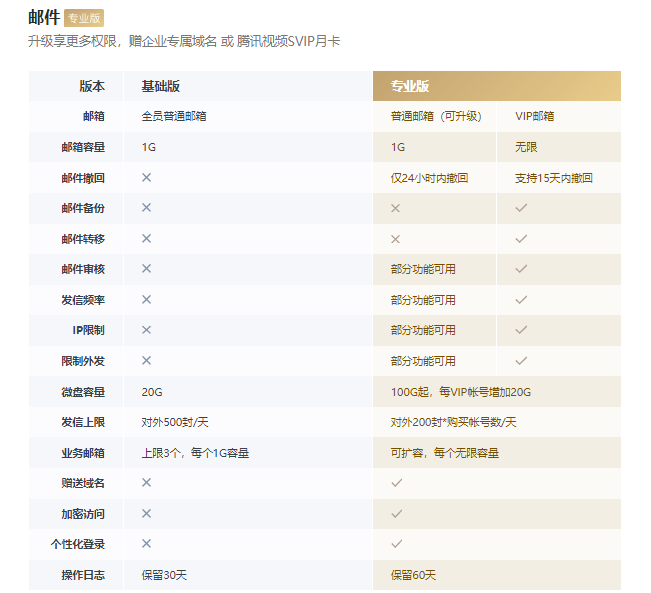Click the 专业版 badge beside the 邮件 title
Image resolution: width=651 pixels, height=593 pixels.
[83, 19]
